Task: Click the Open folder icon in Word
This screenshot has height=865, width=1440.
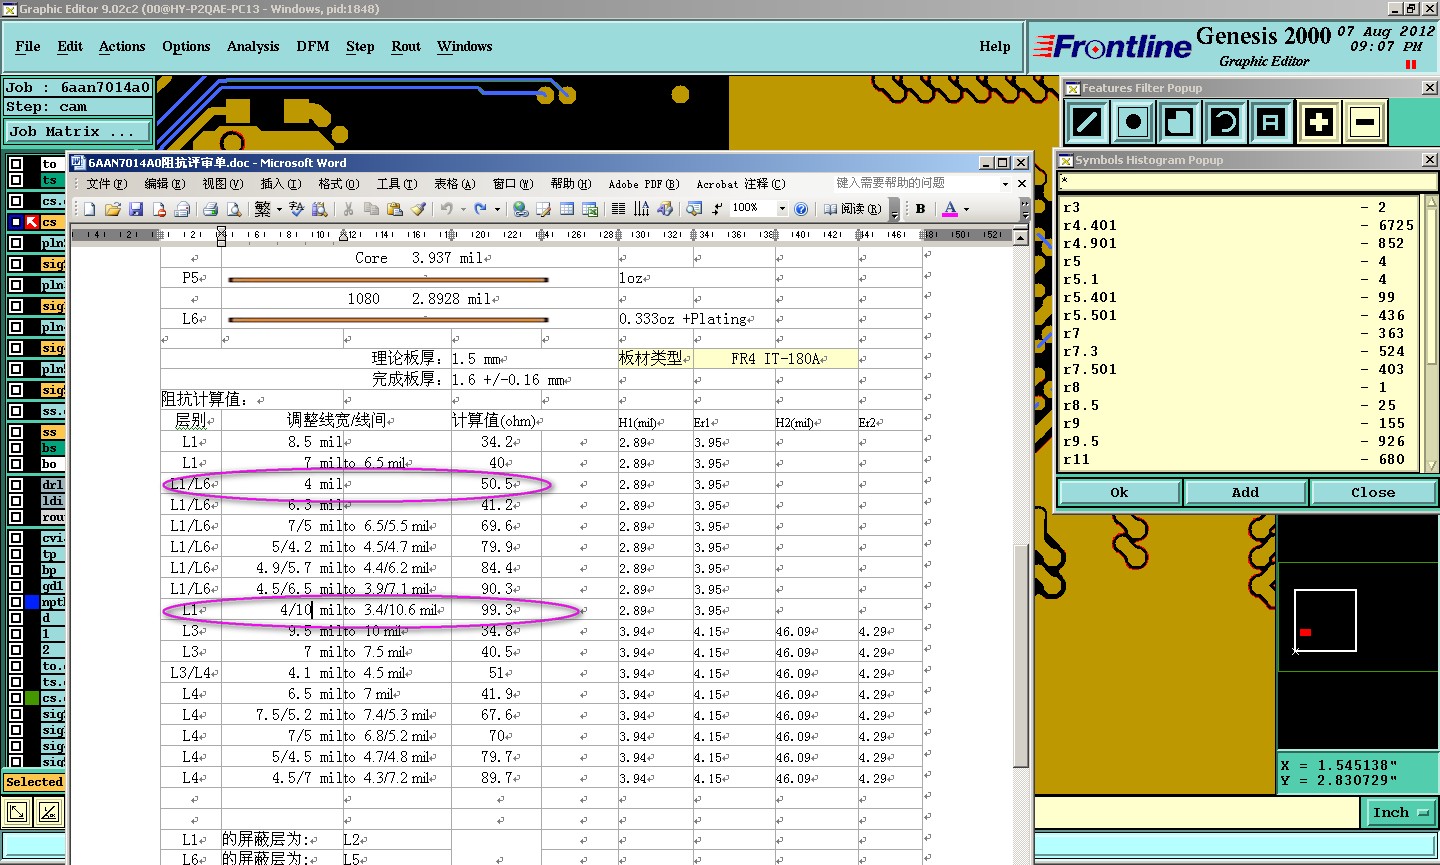Action: click(x=113, y=209)
